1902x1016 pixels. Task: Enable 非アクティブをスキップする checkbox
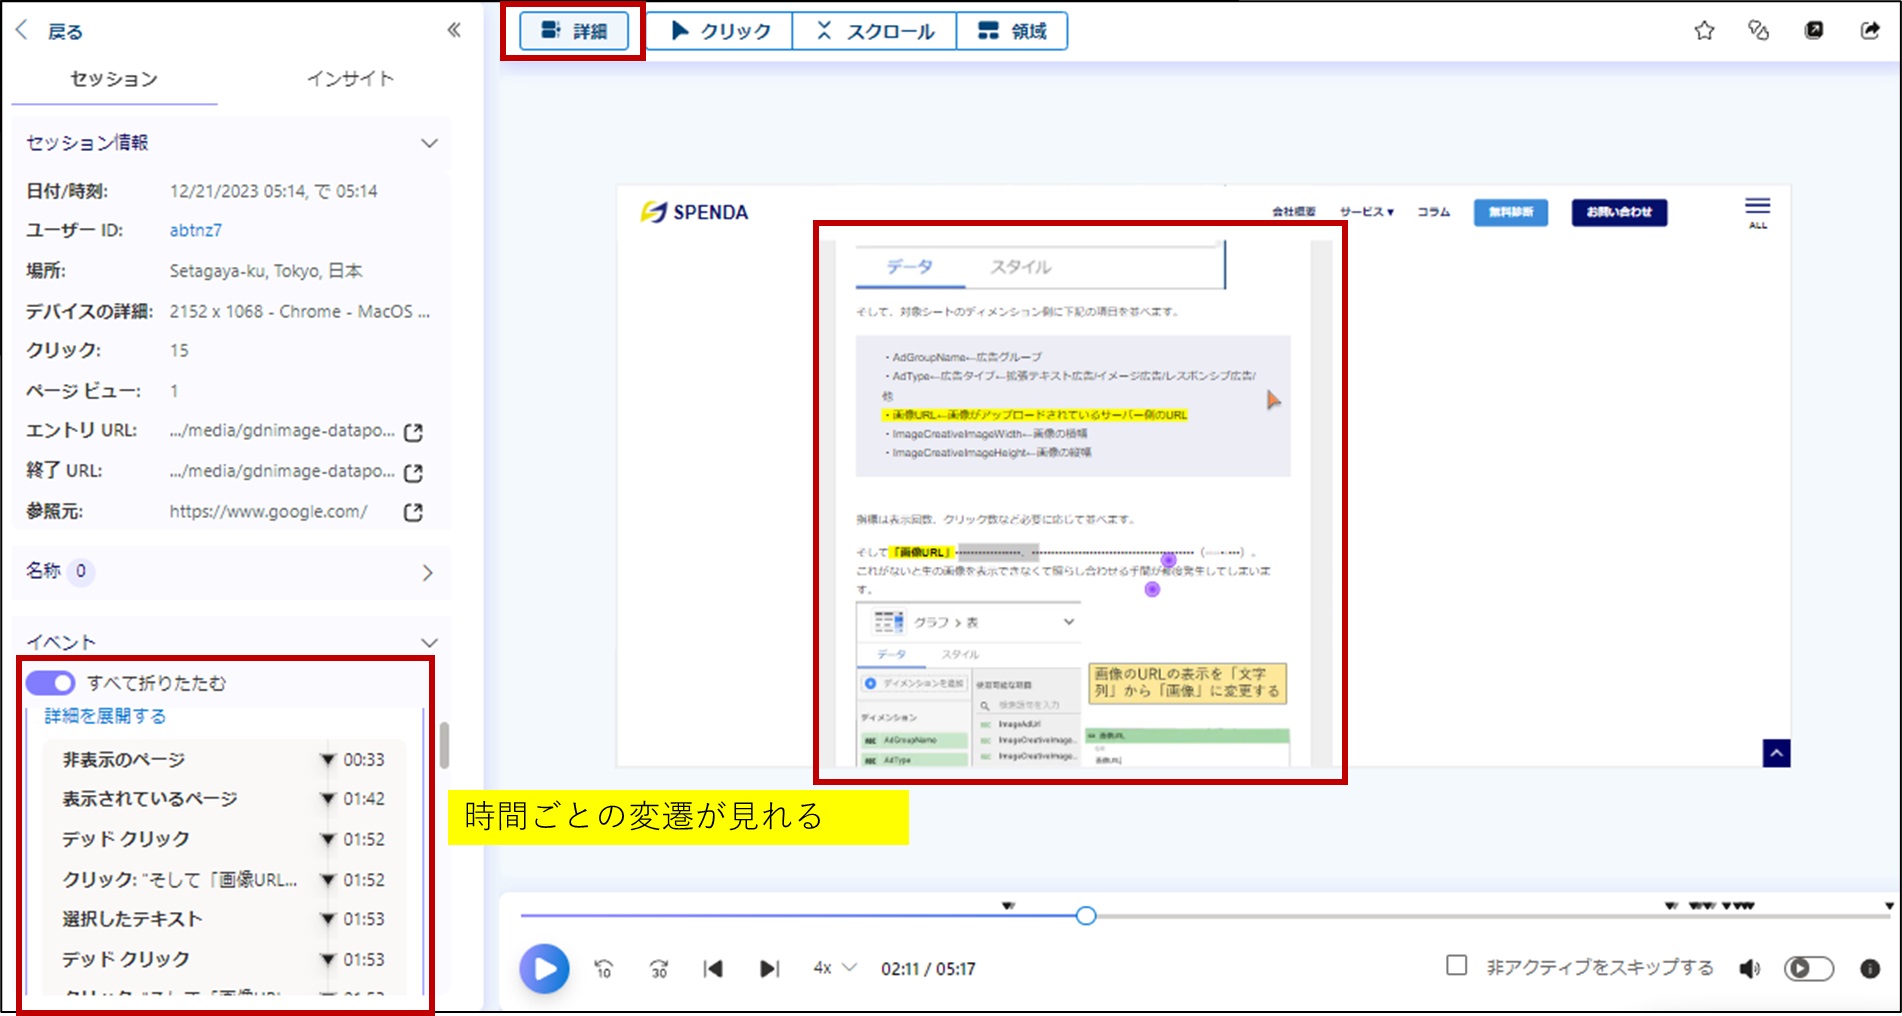coord(1457,966)
